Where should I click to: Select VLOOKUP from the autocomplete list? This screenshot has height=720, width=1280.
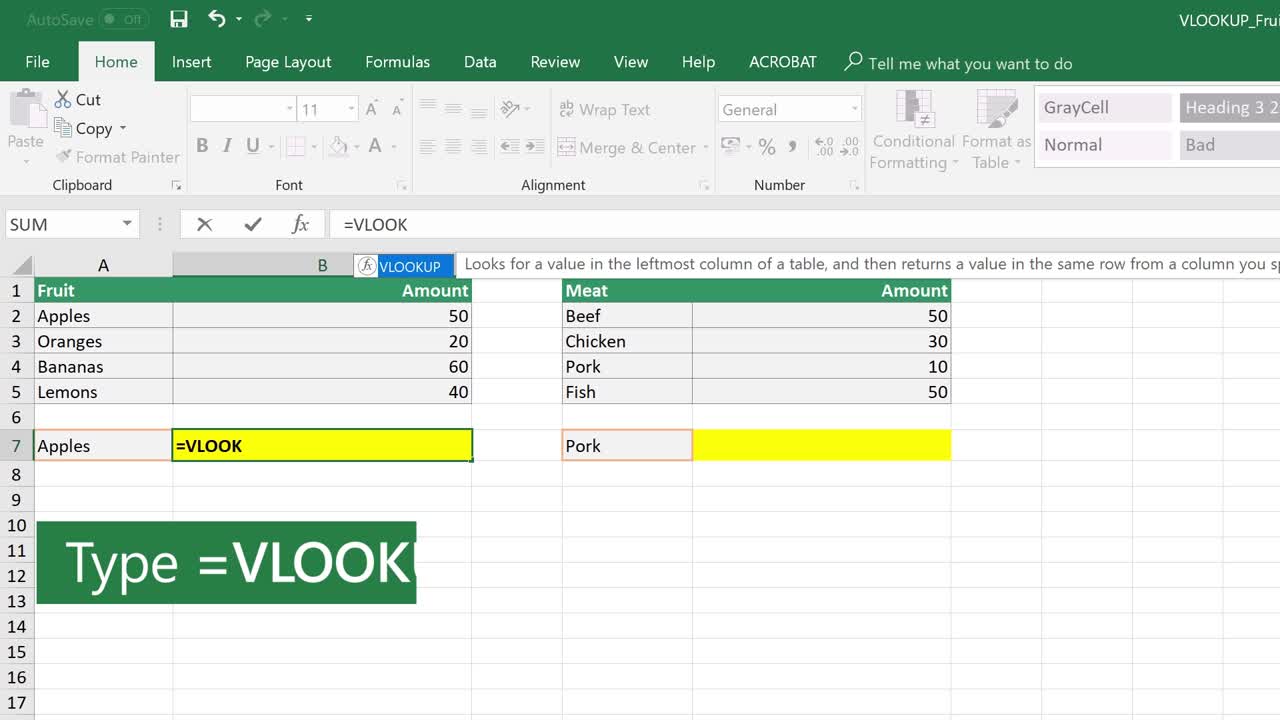pos(405,266)
